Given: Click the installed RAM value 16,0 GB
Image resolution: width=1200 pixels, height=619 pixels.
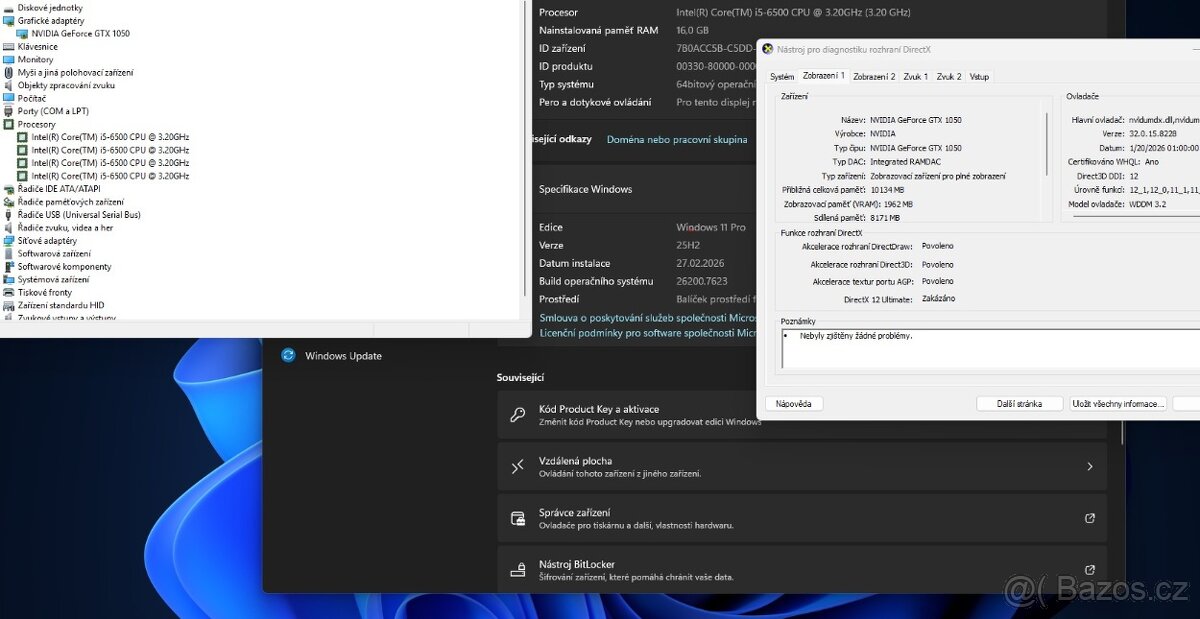Looking at the screenshot, I should coord(693,30).
